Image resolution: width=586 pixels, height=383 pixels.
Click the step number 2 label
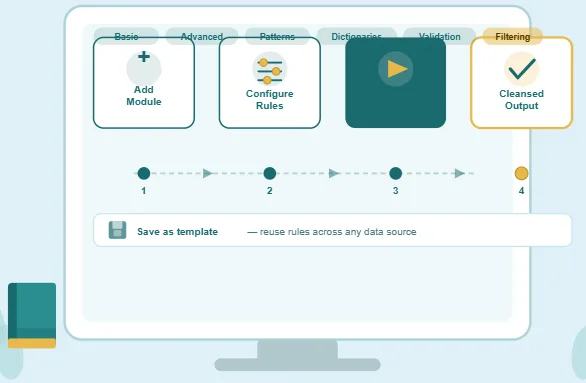[269, 191]
